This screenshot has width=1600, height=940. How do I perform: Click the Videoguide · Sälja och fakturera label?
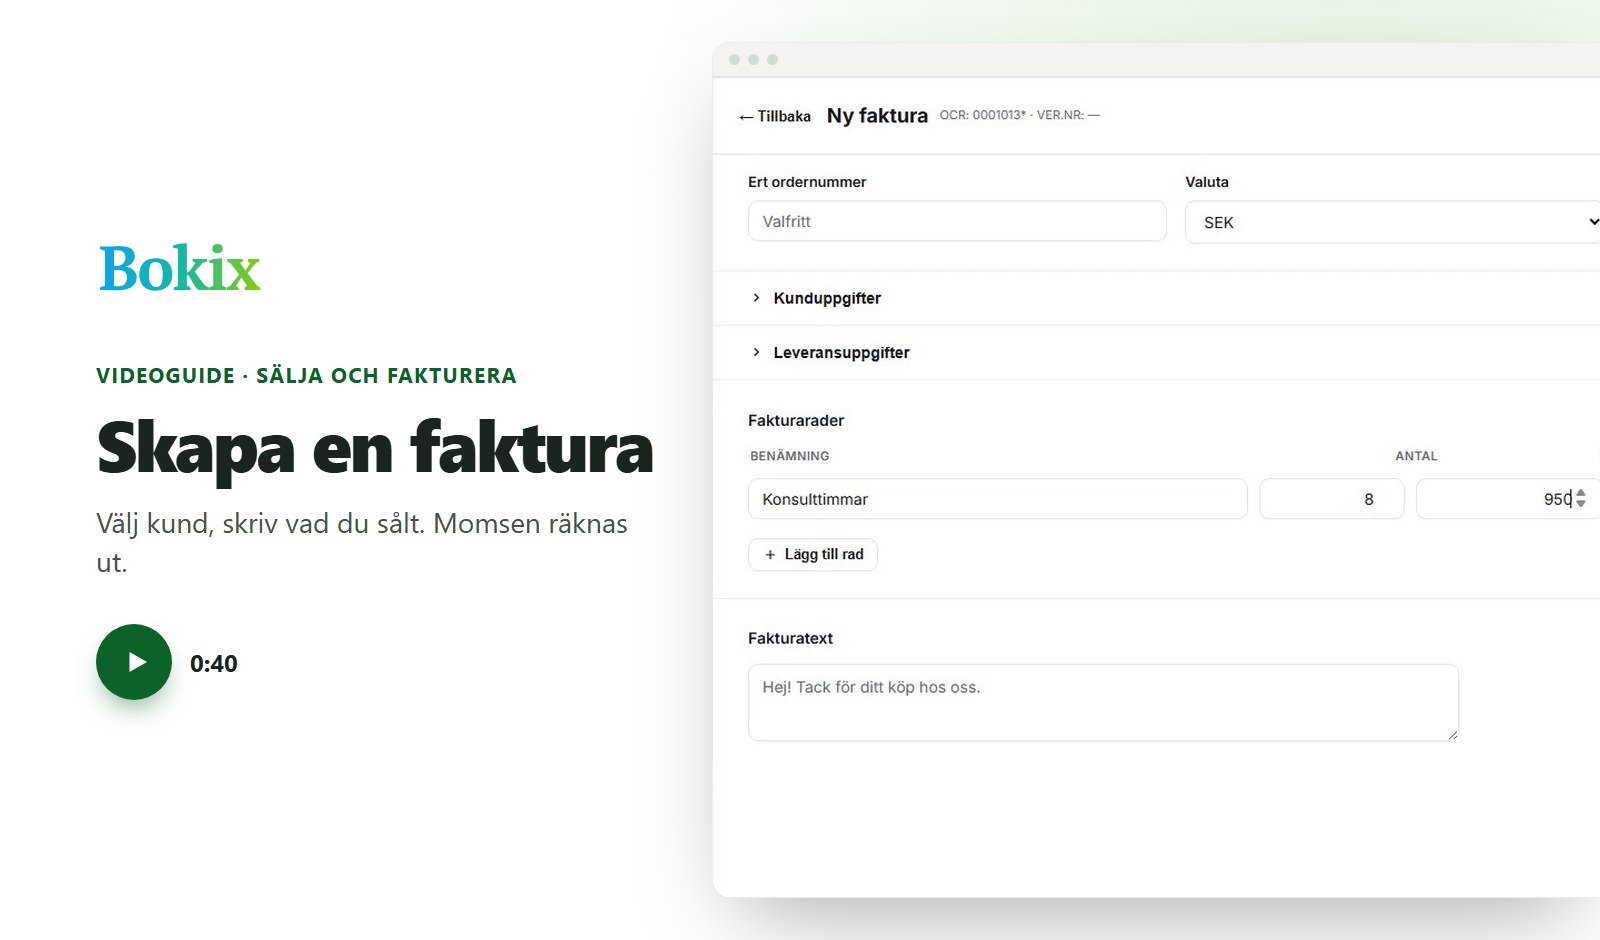306,376
